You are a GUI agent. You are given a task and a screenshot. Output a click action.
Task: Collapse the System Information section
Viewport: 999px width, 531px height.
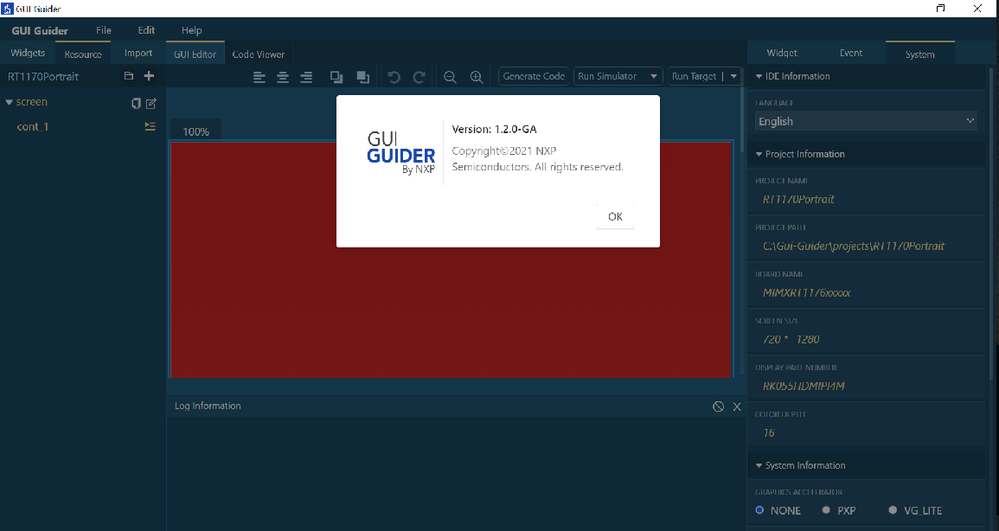coord(759,466)
